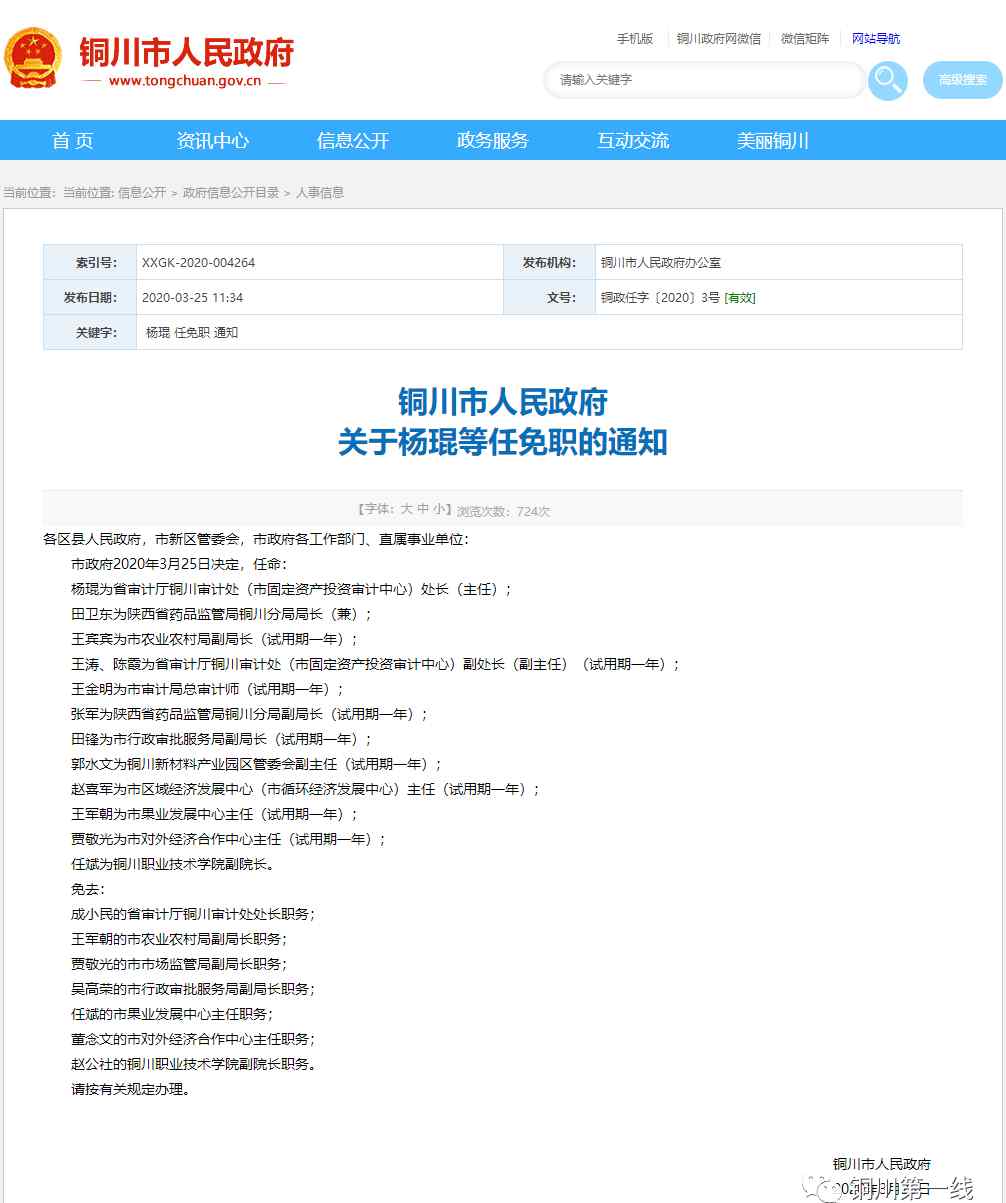The image size is (1006, 1203).
Task: Click the 高级搜索 button
Action: (x=962, y=80)
